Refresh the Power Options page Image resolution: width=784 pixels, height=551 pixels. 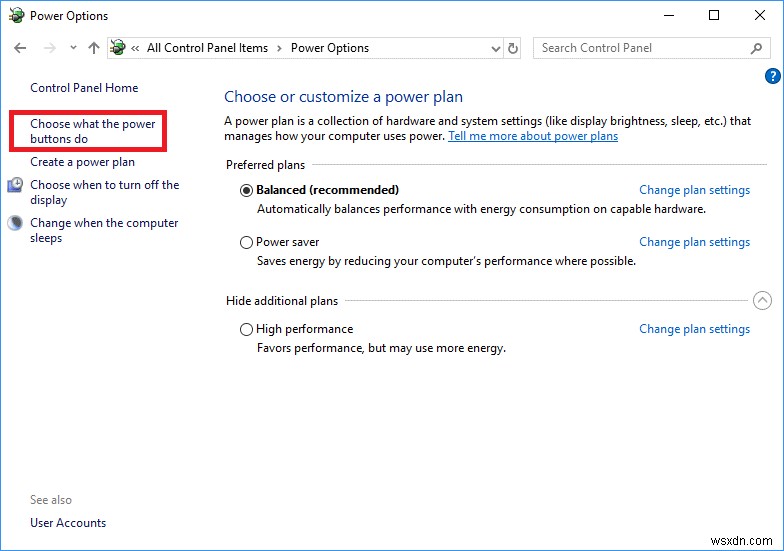pyautogui.click(x=512, y=48)
